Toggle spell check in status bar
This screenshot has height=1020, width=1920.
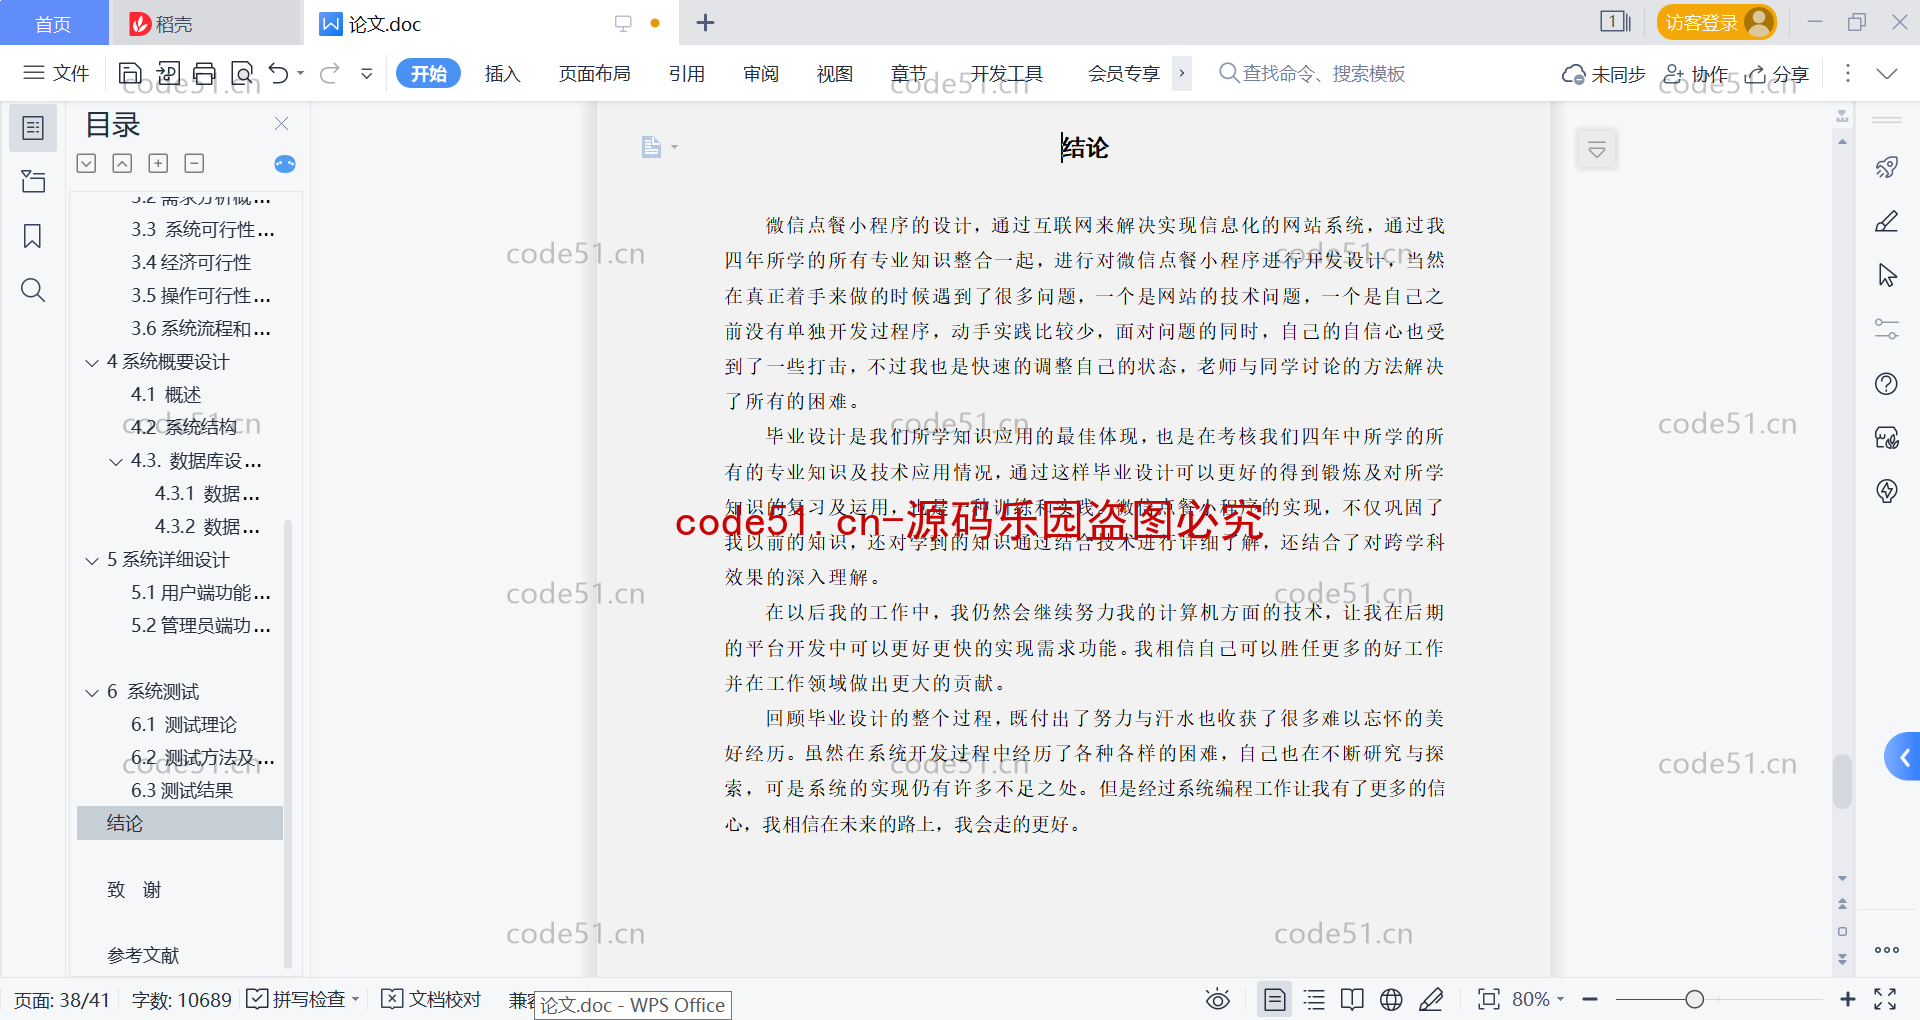pos(301,999)
